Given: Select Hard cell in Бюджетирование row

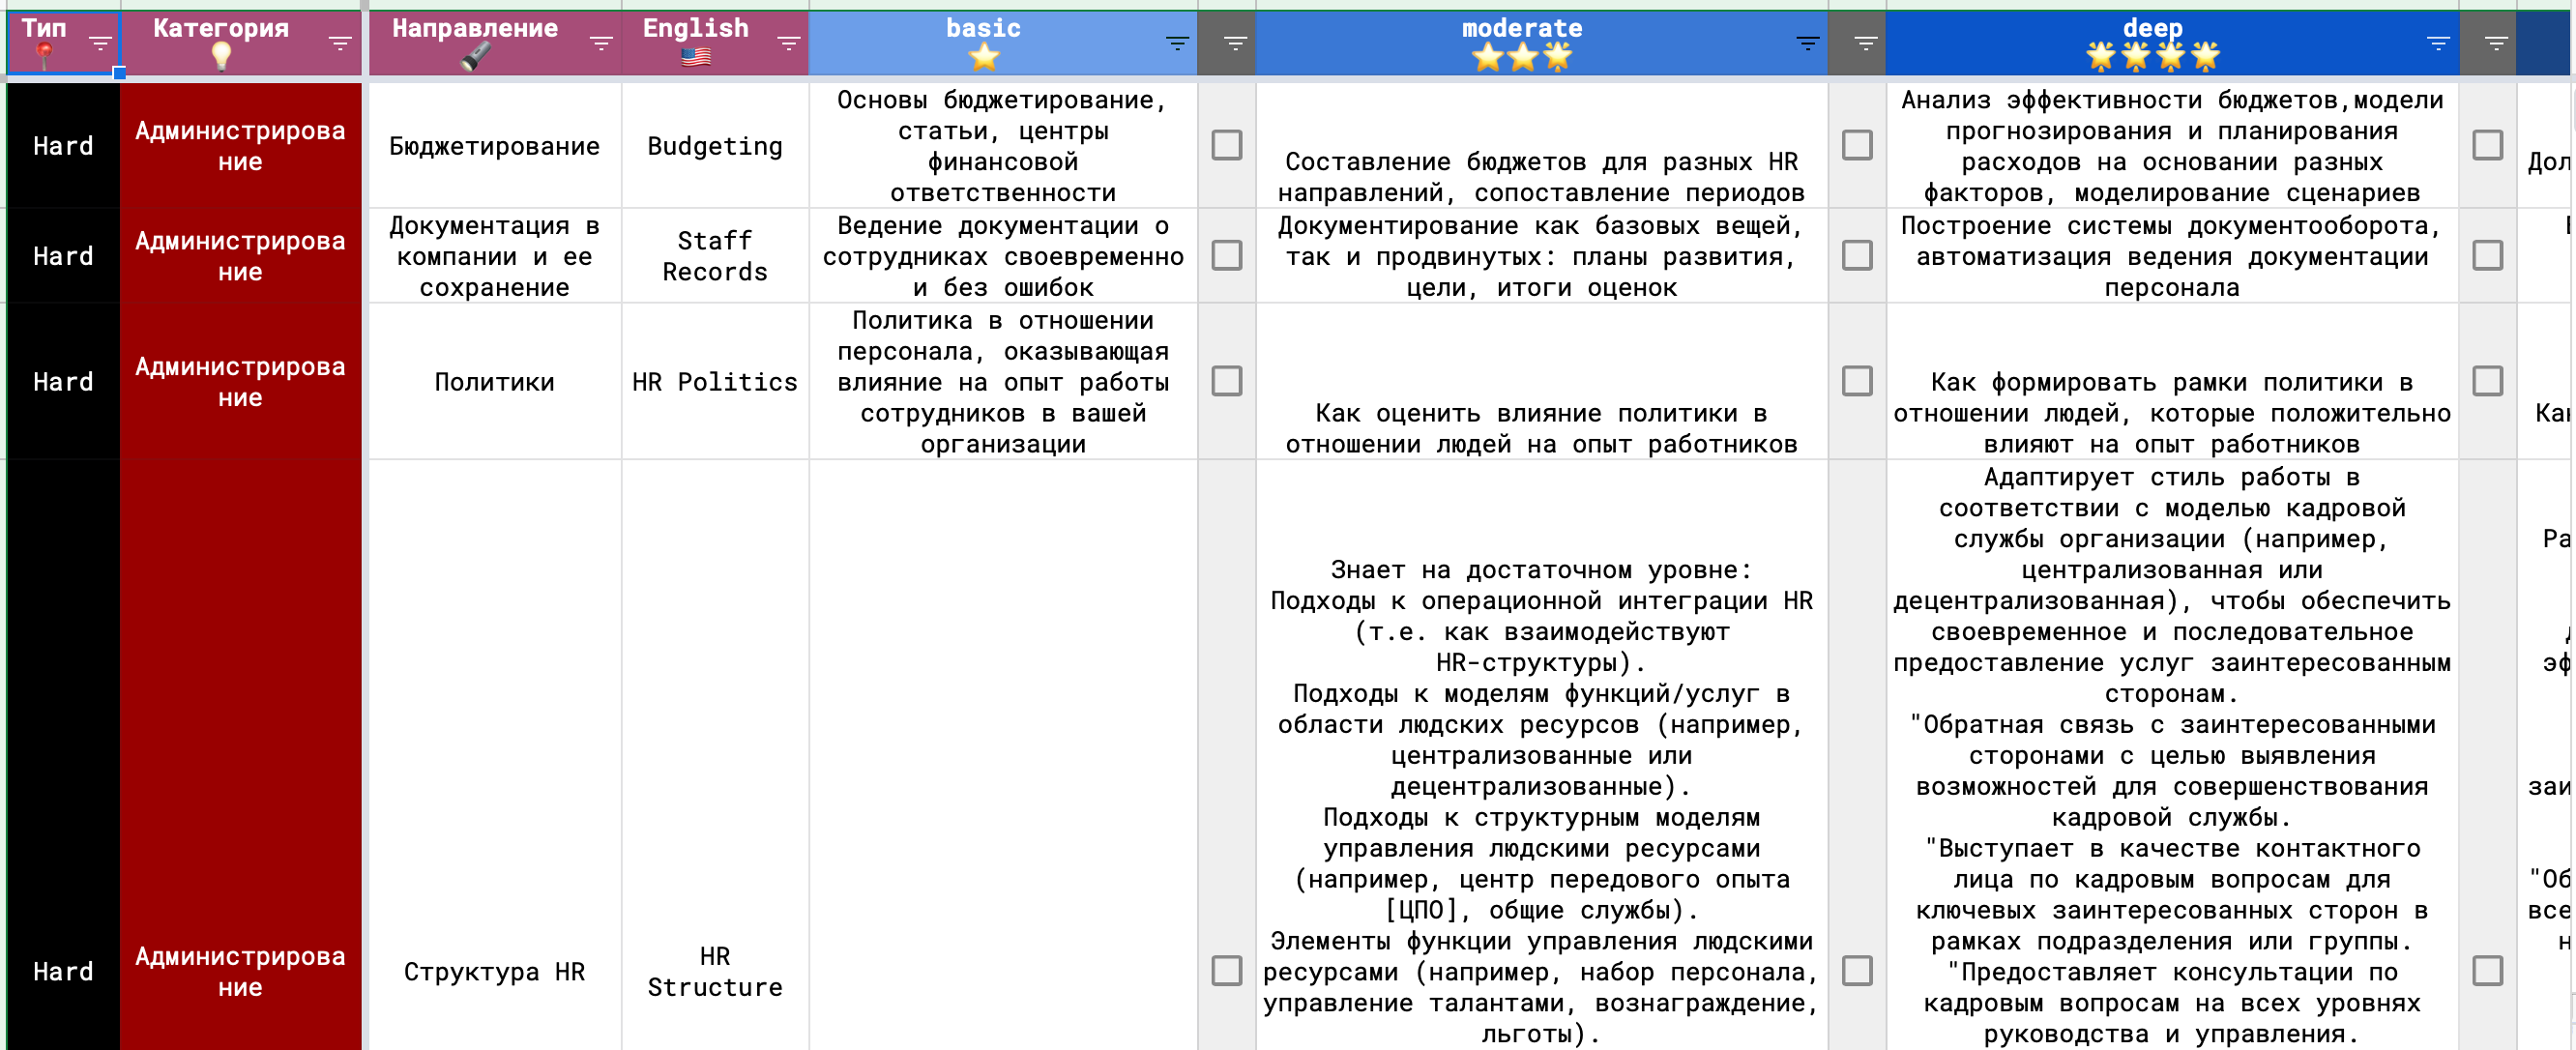Looking at the screenshot, I should click(x=63, y=145).
